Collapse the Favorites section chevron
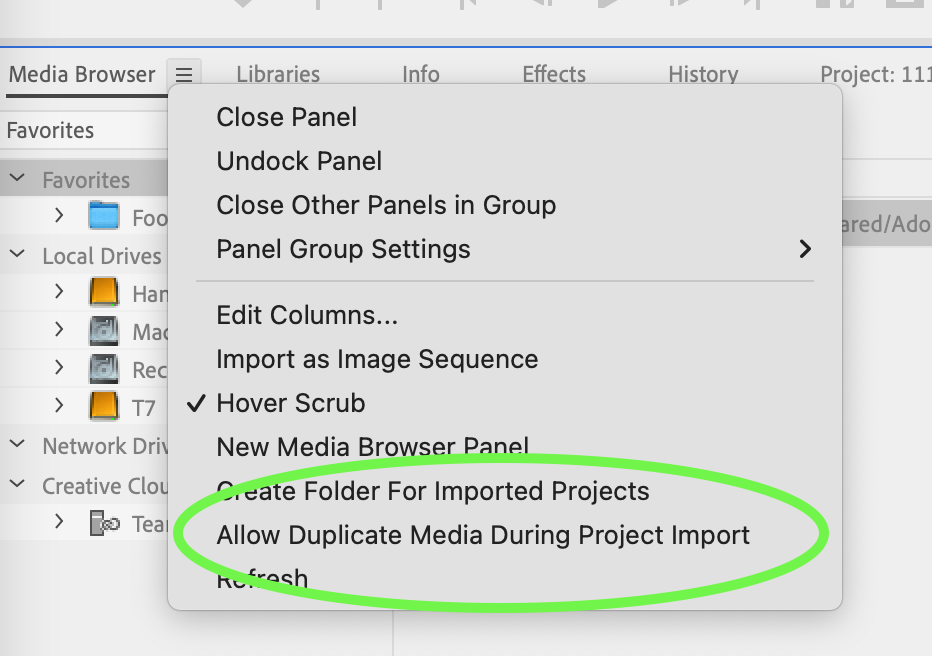Screen dimensions: 932x656 pyautogui.click(x=16, y=178)
